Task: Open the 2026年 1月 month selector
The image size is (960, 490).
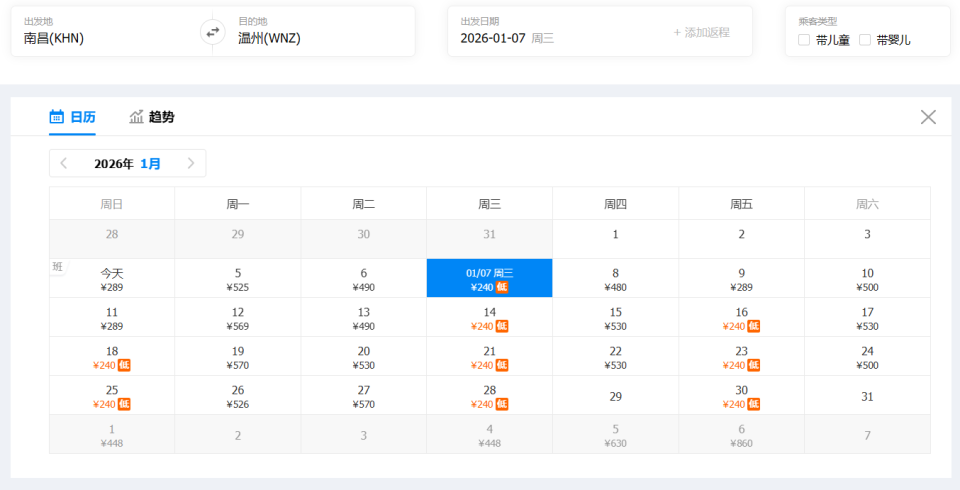Action: pyautogui.click(x=127, y=163)
